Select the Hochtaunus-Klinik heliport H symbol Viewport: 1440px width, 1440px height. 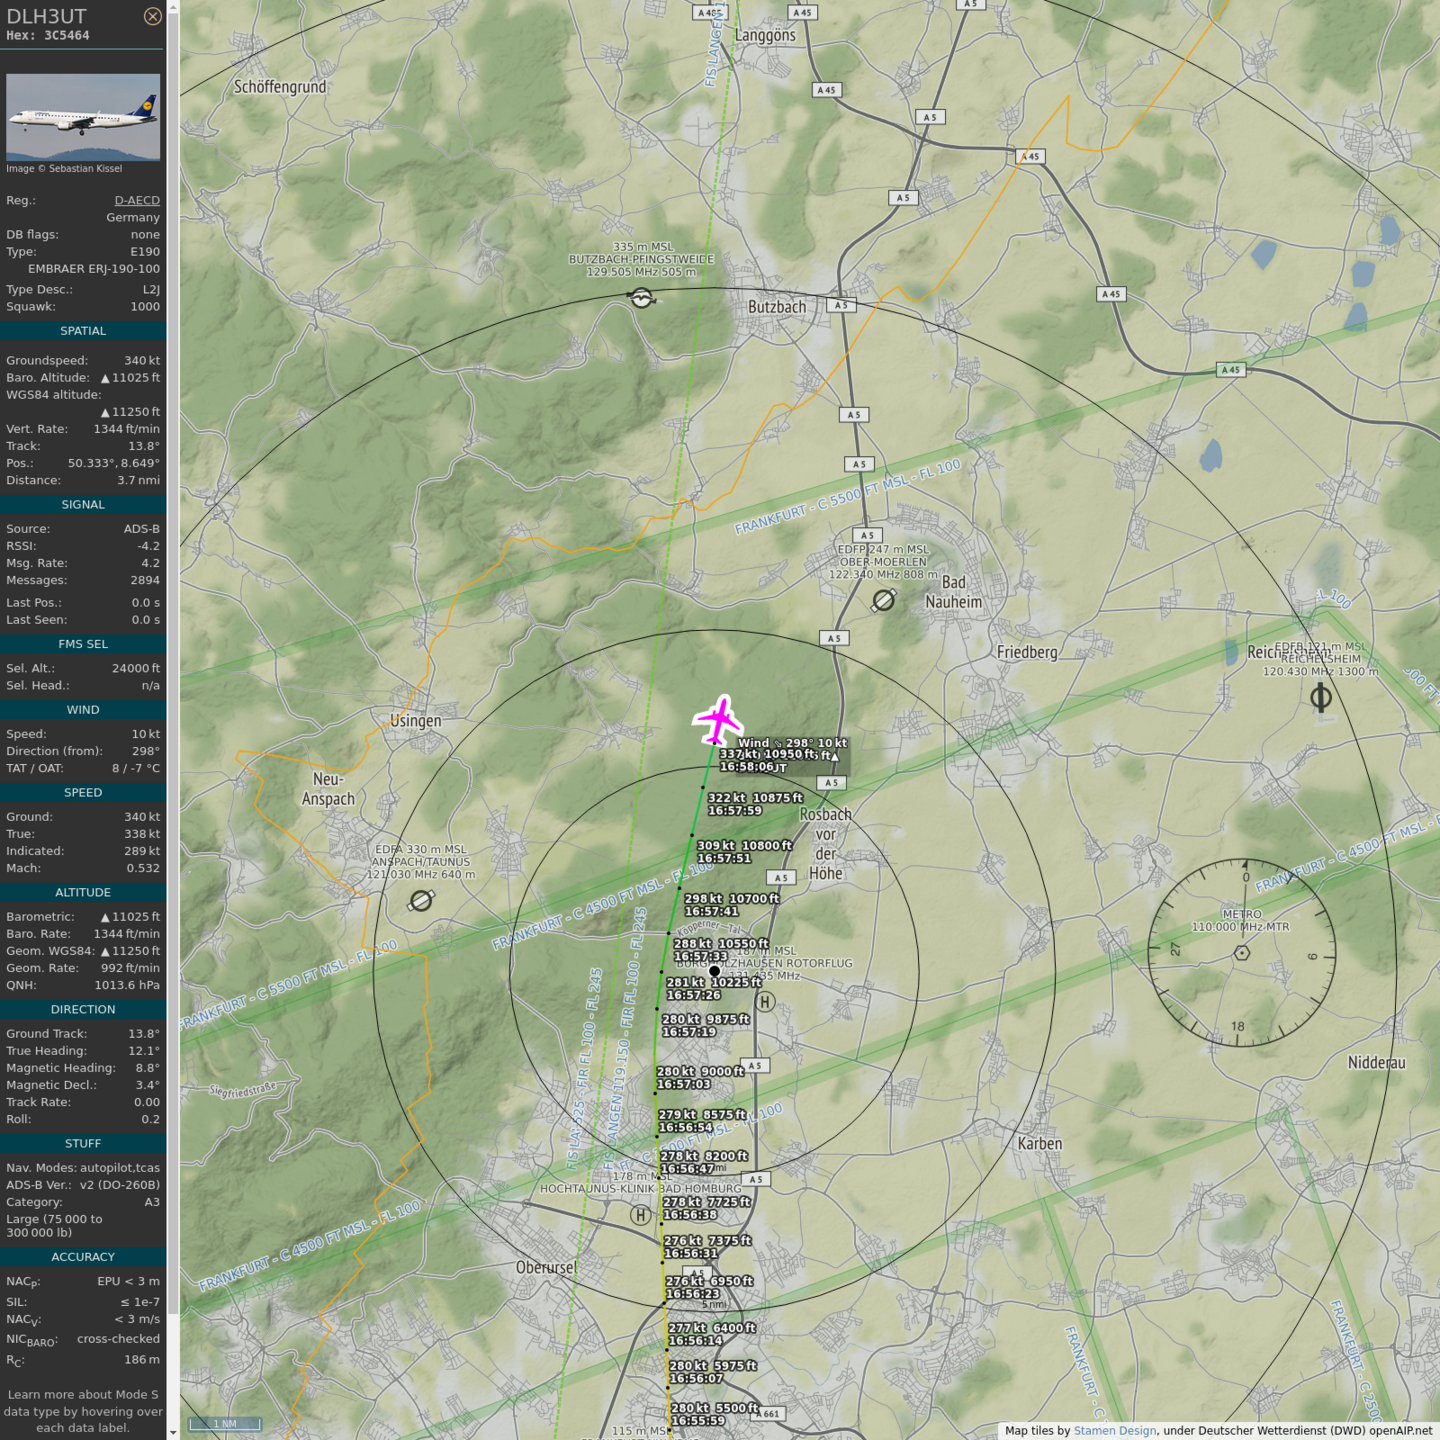[640, 1215]
